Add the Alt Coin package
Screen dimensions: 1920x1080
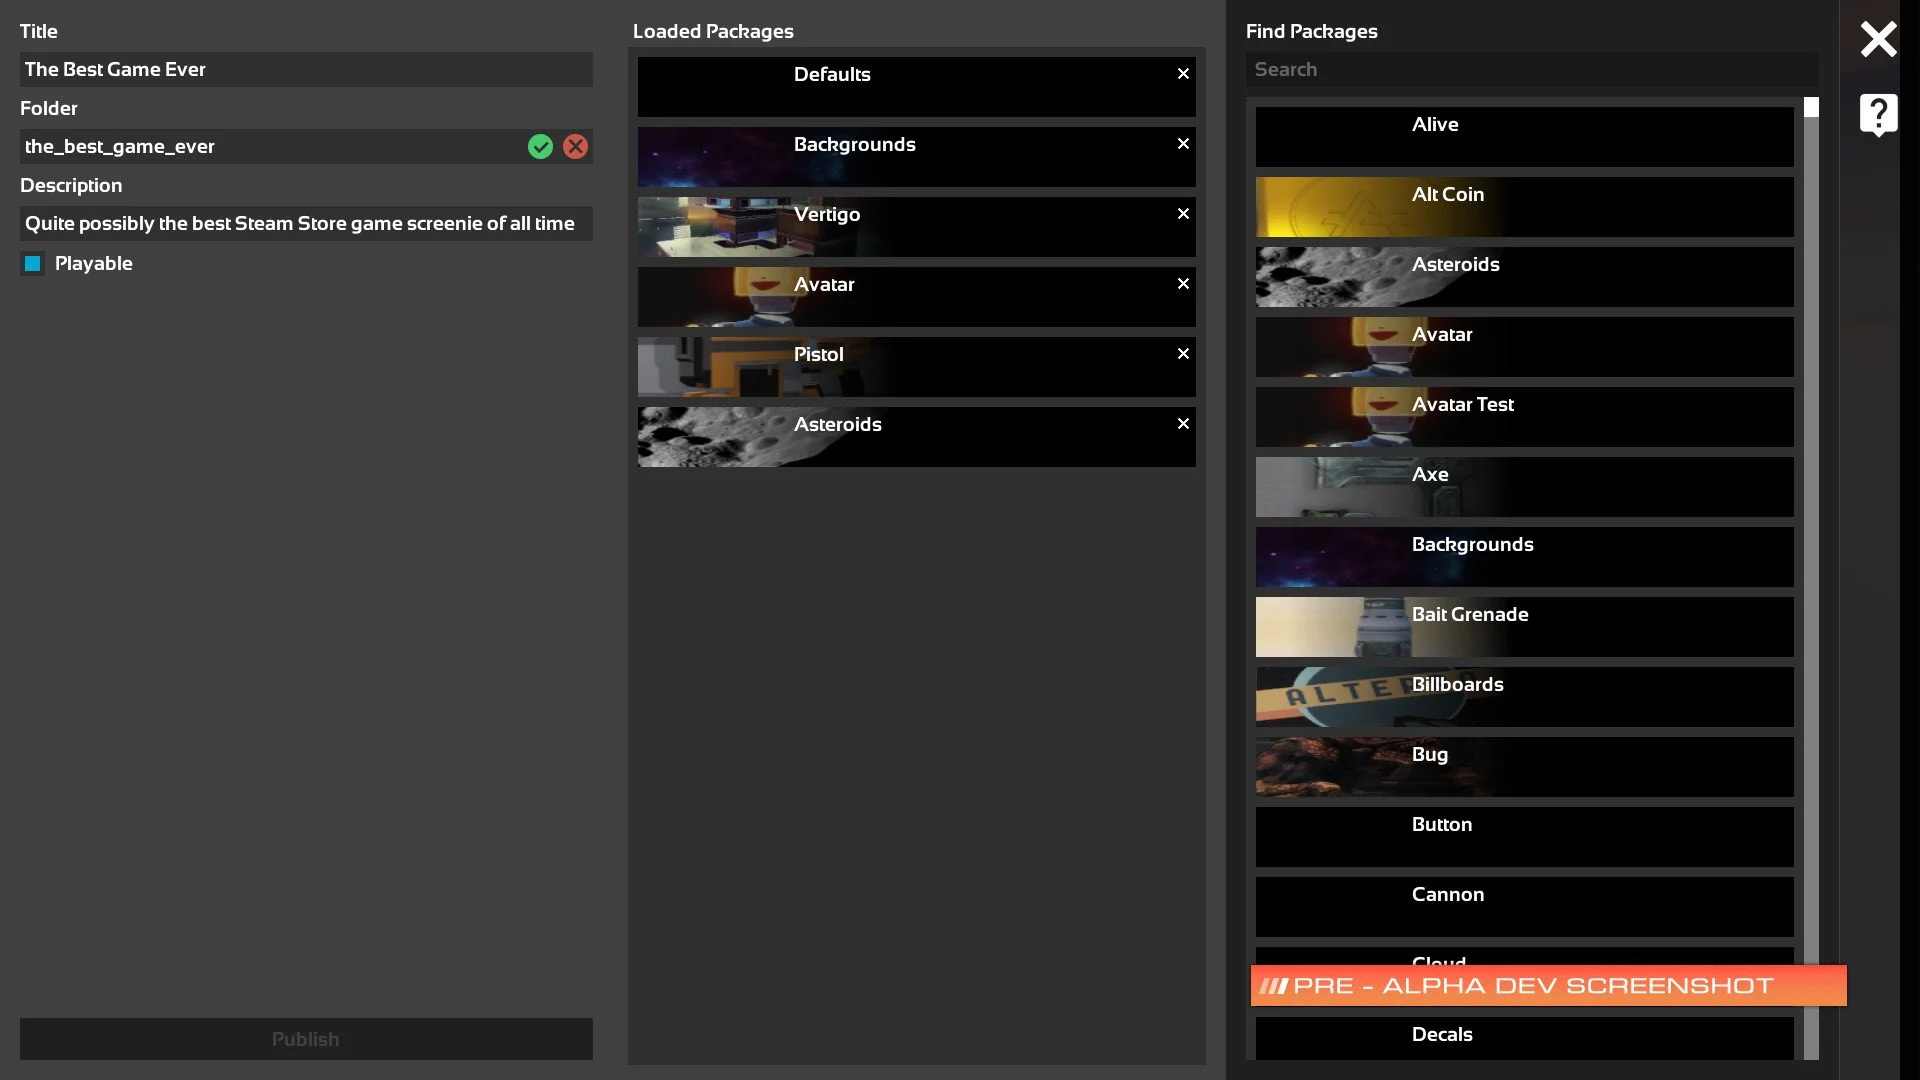(x=1524, y=207)
